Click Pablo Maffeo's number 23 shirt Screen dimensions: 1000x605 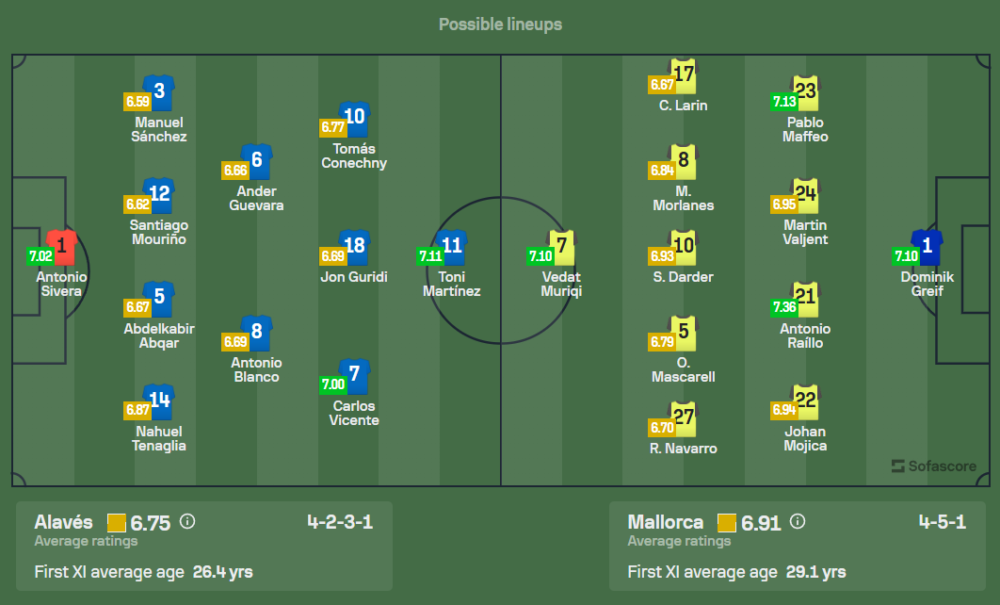(x=806, y=91)
